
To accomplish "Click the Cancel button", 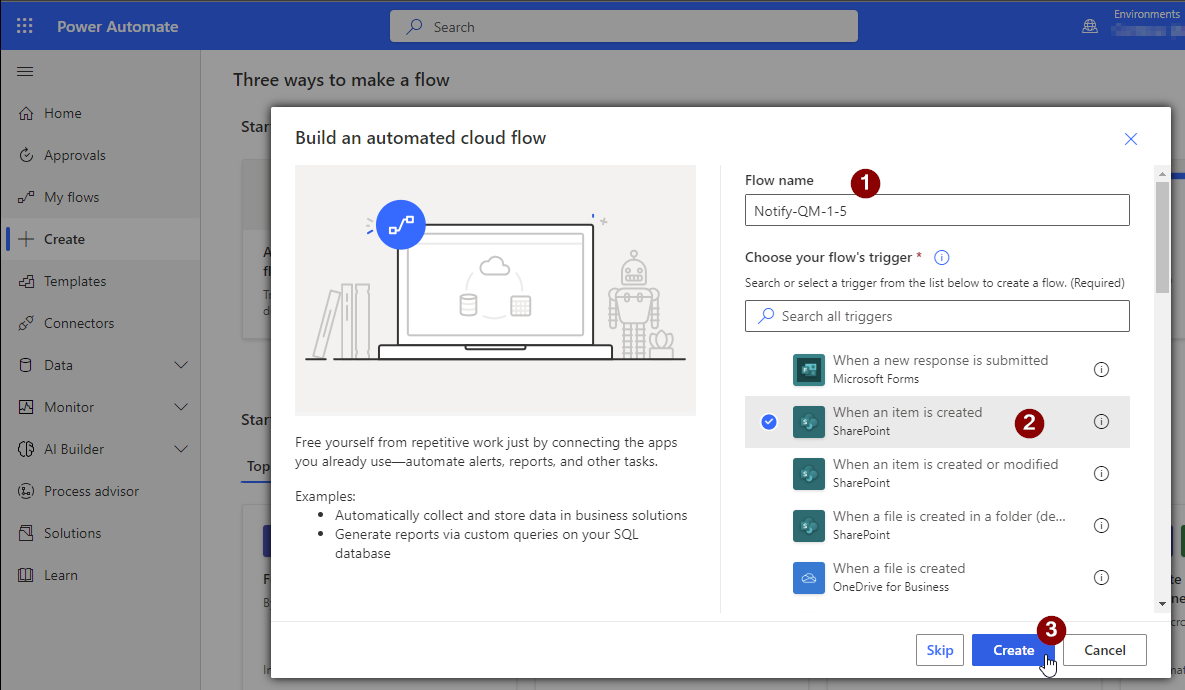I will [x=1105, y=650].
